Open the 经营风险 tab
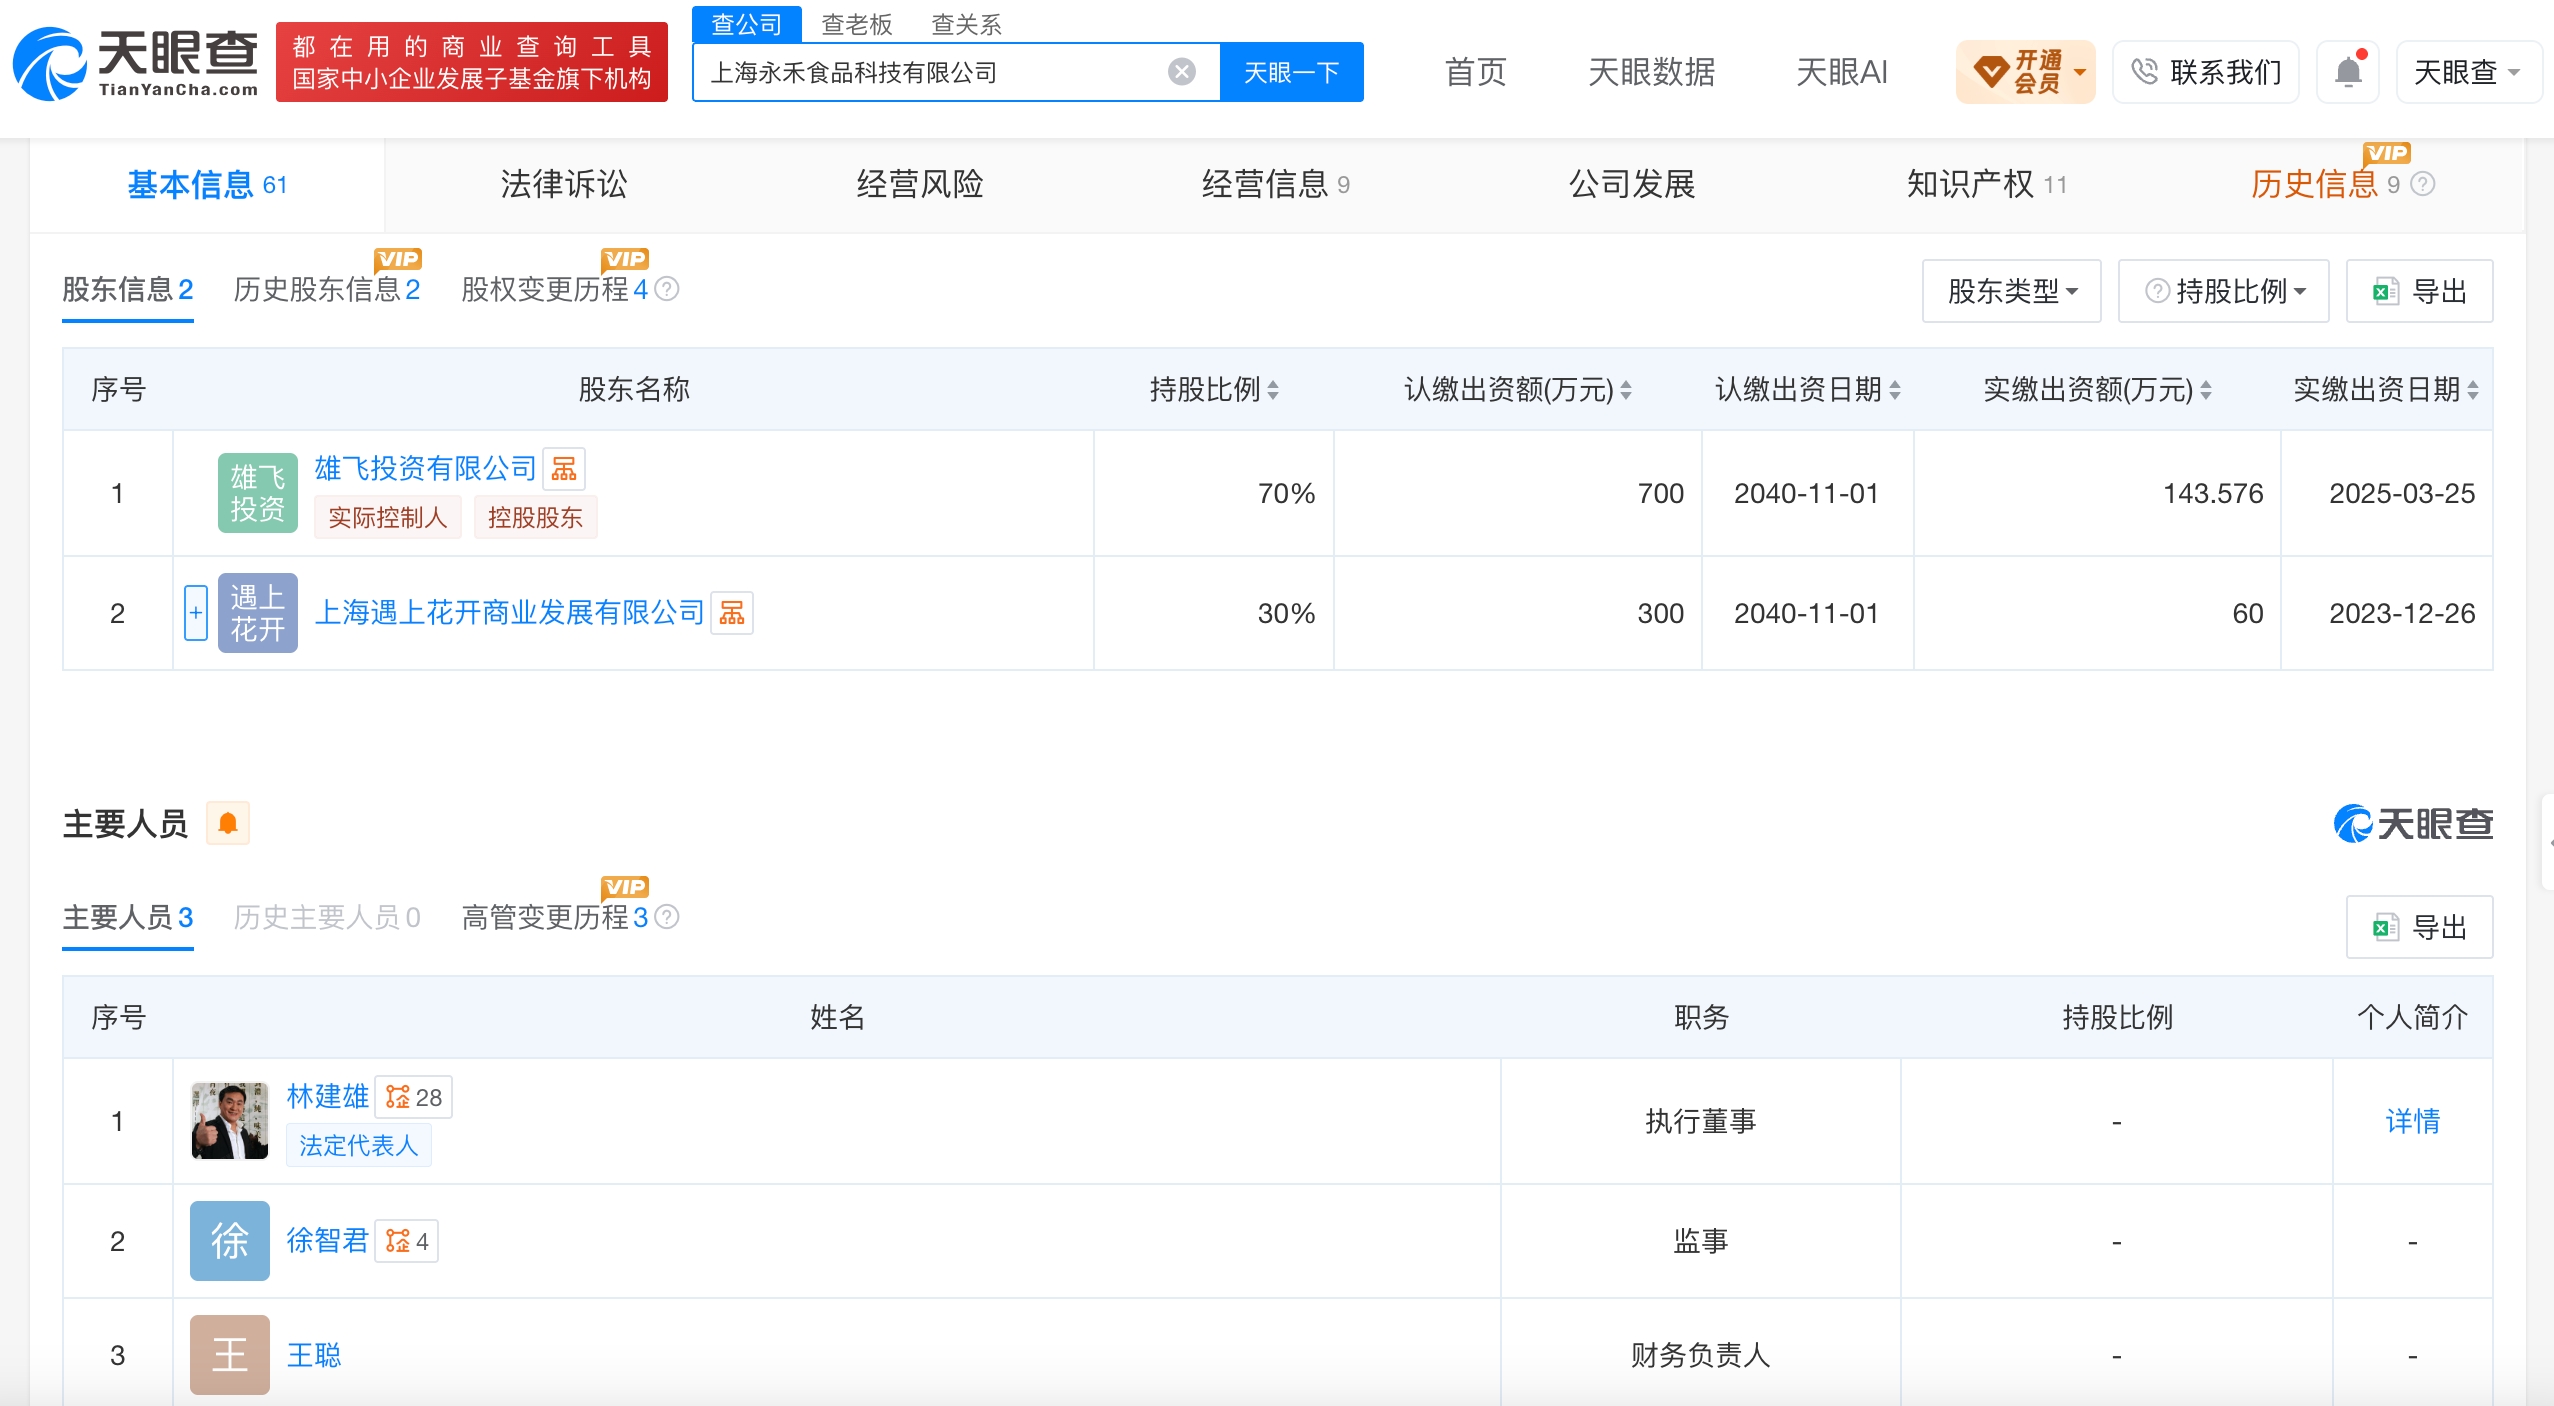The height and width of the screenshot is (1406, 2554). click(920, 184)
